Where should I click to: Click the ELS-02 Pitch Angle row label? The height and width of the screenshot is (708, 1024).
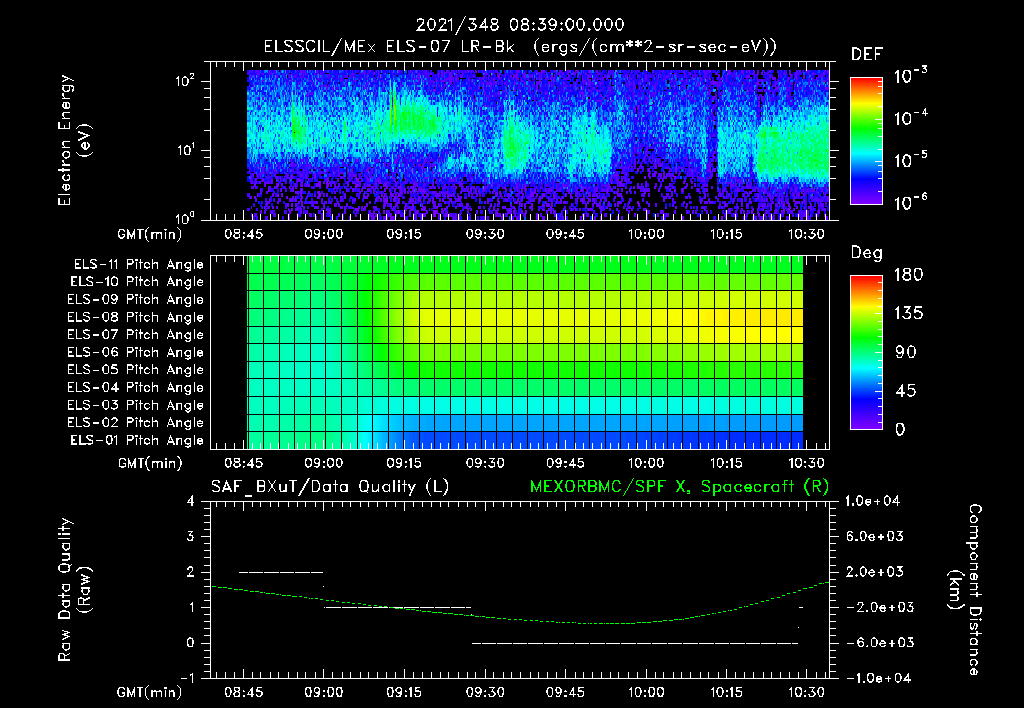135,423
